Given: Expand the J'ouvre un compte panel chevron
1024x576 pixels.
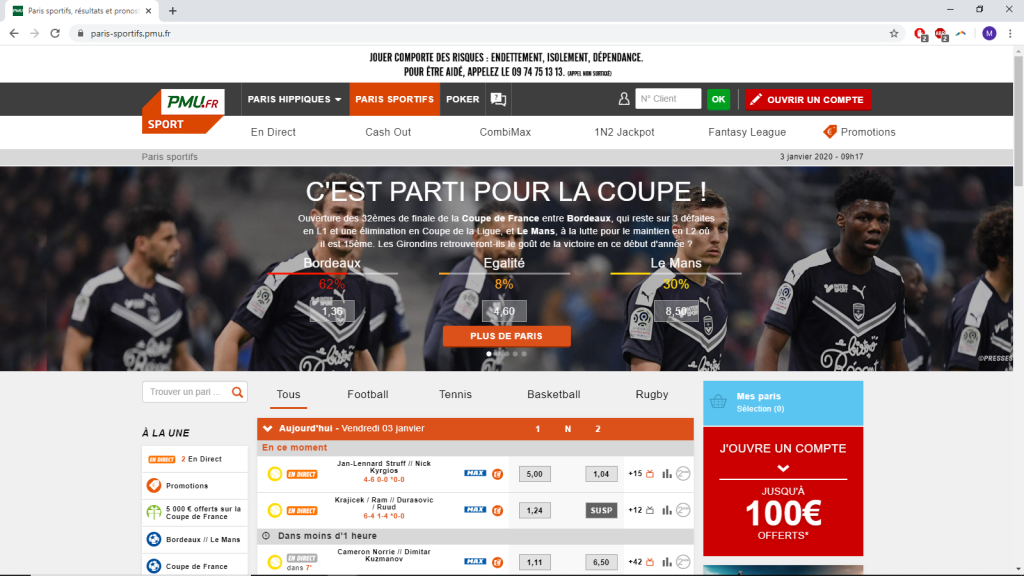Looking at the screenshot, I should click(x=783, y=468).
